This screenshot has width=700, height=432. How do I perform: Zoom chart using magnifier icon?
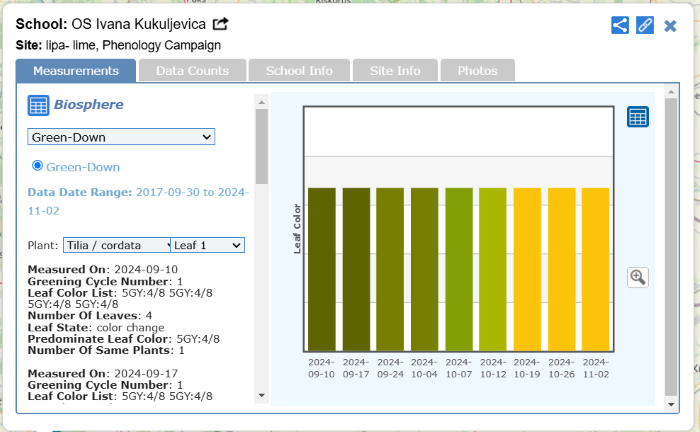637,277
